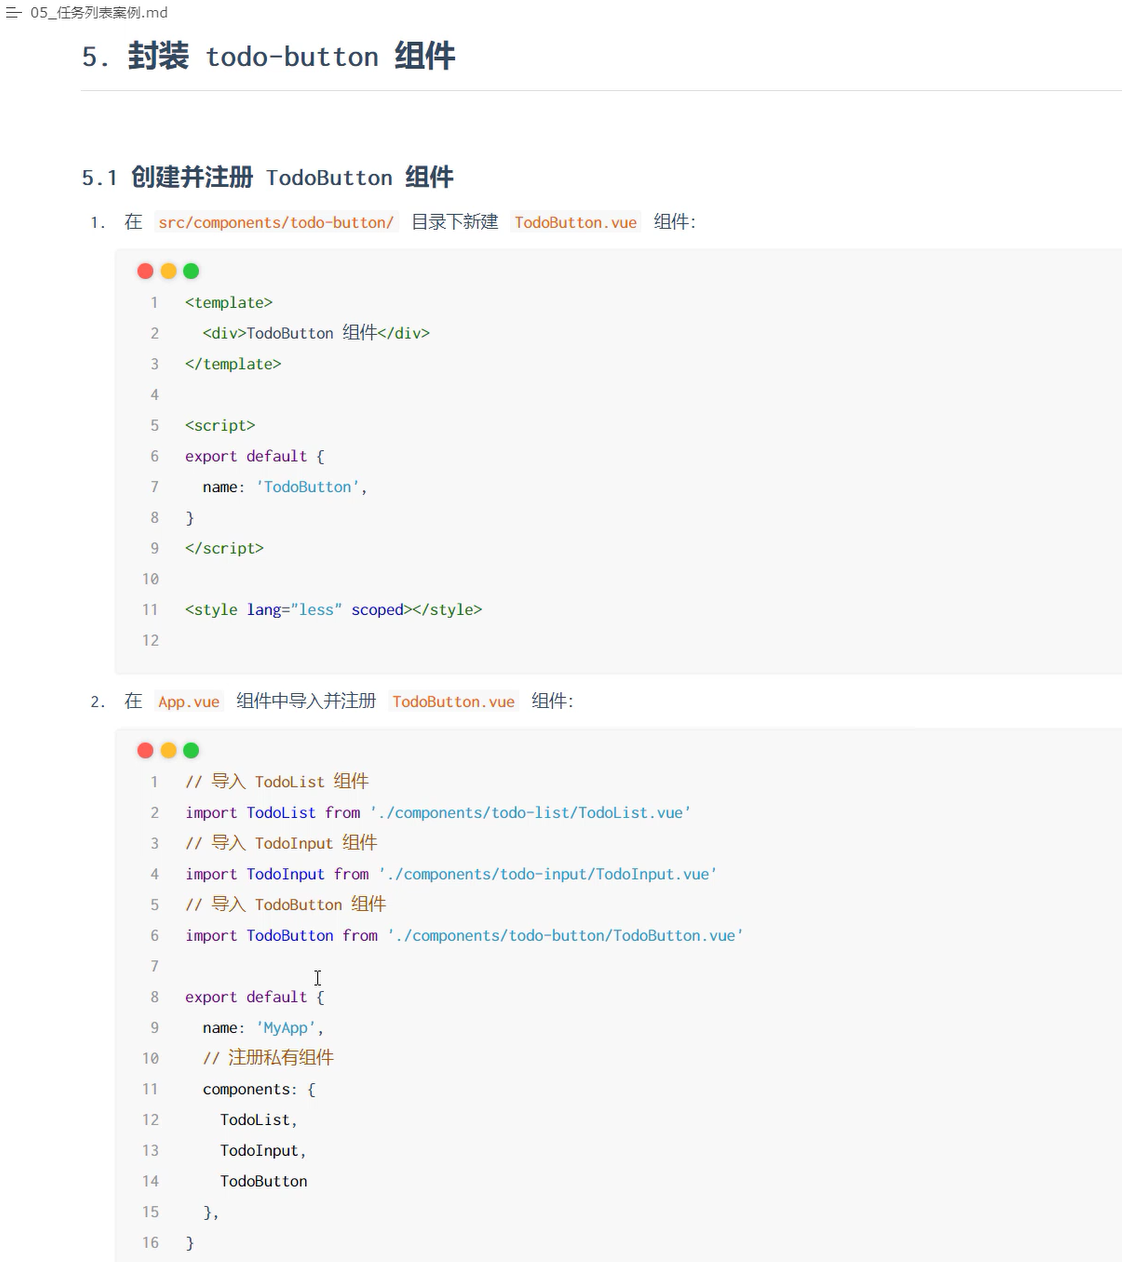This screenshot has width=1122, height=1268.
Task: Click the '<script>' opening tag line
Action: (x=220, y=426)
